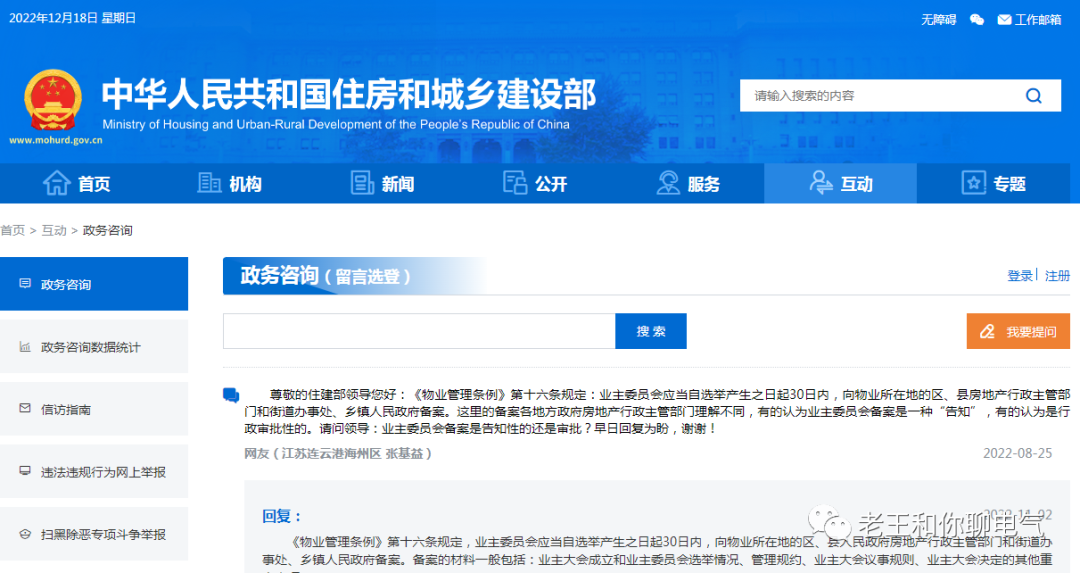The width and height of the screenshot is (1080, 573).
Task: Click the icon beside 扫黑除恶专项斗争举报
Action: pyautogui.click(x=25, y=534)
